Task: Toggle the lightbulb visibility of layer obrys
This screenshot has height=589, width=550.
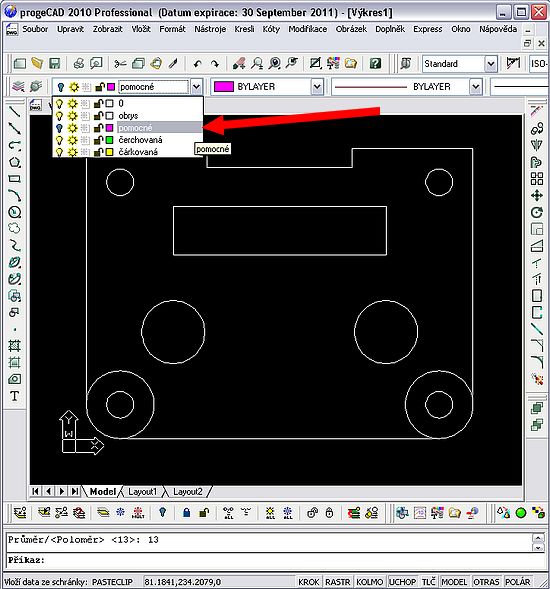Action: point(59,116)
